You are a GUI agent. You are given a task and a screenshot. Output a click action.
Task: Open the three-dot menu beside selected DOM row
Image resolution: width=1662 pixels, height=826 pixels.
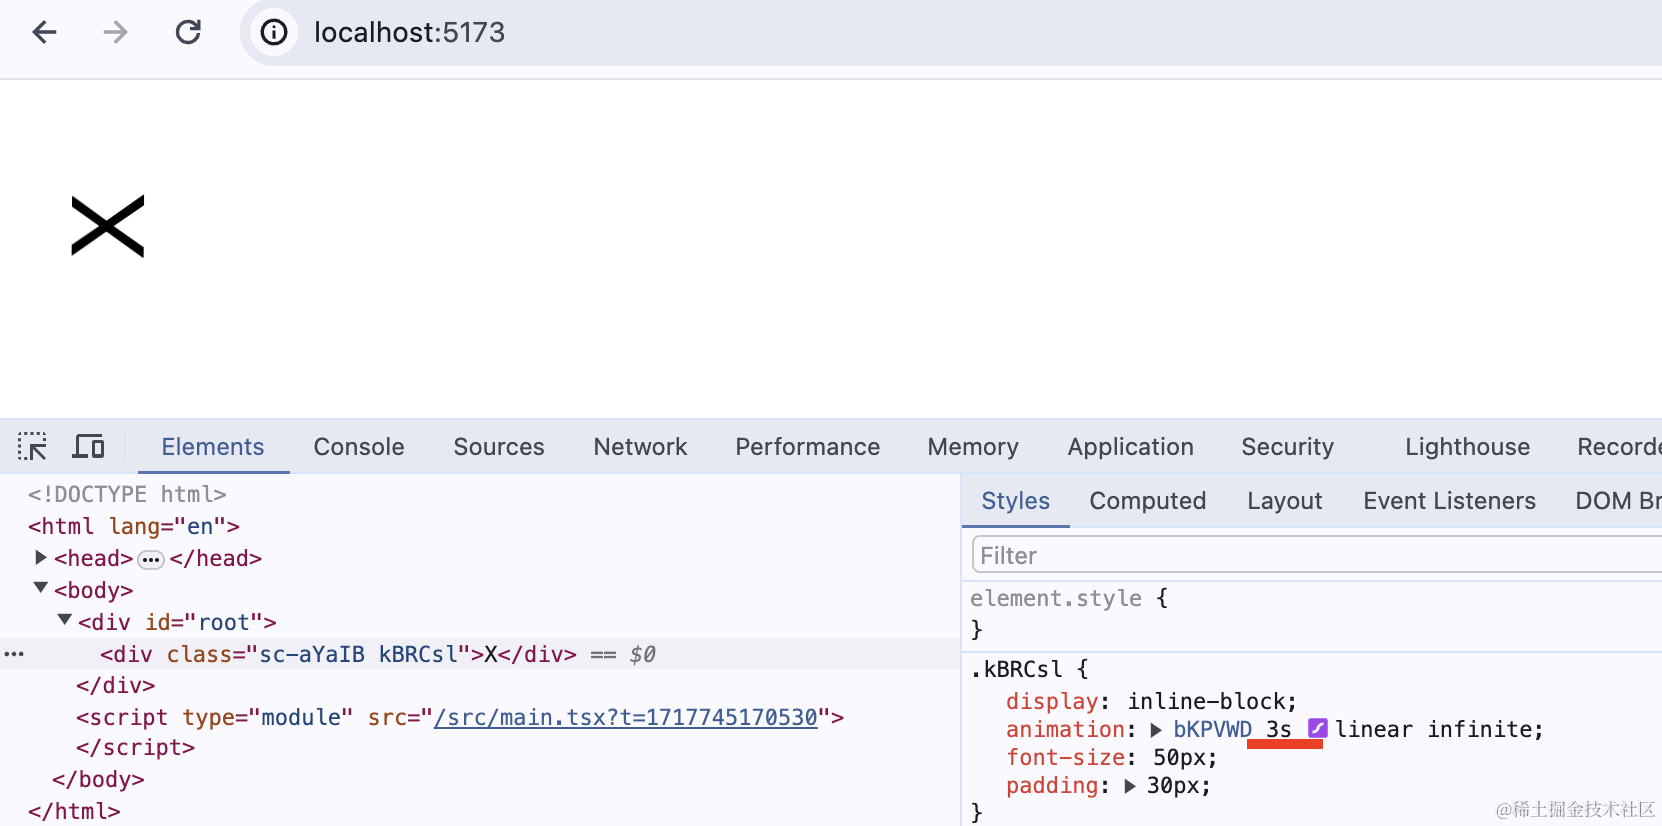coord(14,654)
